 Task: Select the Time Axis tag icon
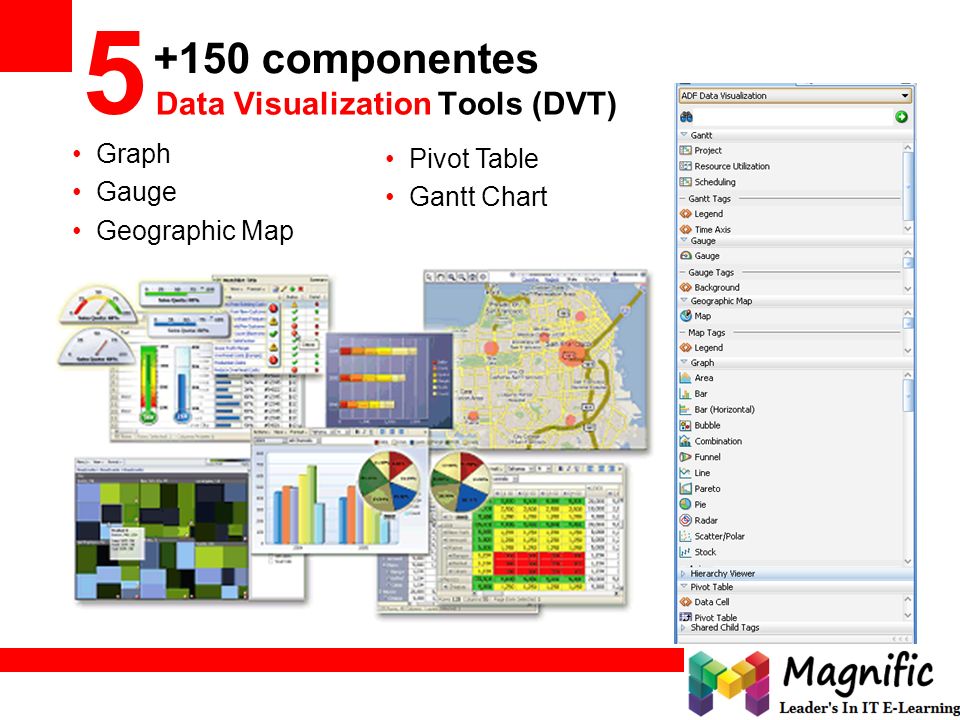(686, 230)
